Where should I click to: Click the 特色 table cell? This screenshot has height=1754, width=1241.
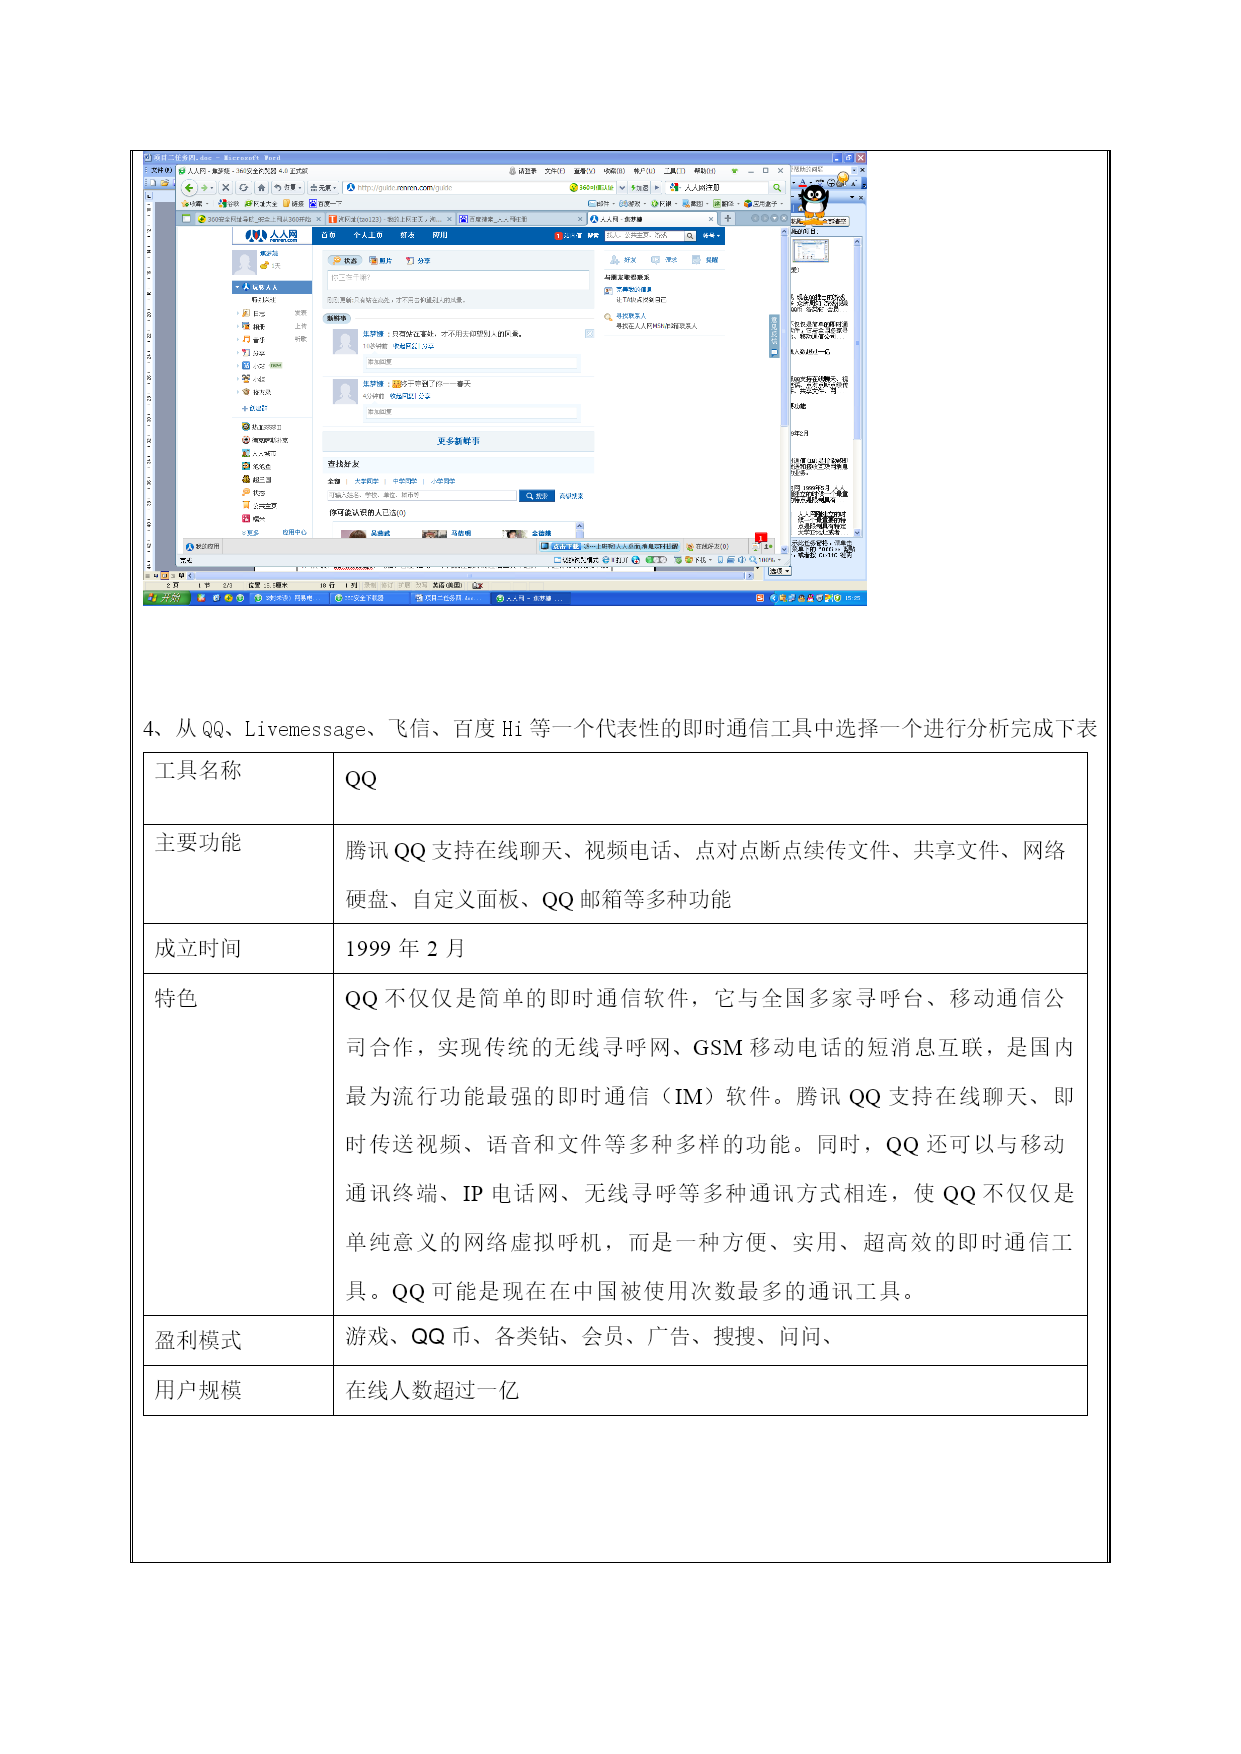coord(238,1145)
